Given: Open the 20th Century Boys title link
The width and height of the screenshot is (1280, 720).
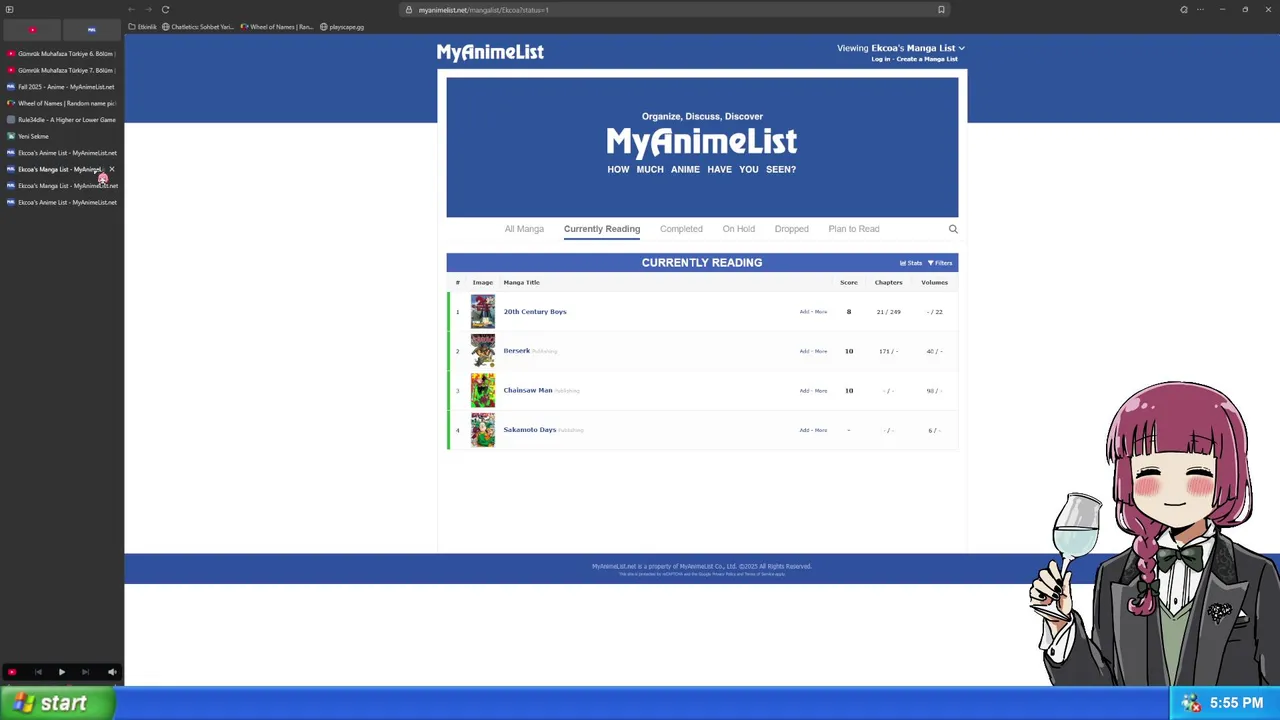Looking at the screenshot, I should pos(535,312).
